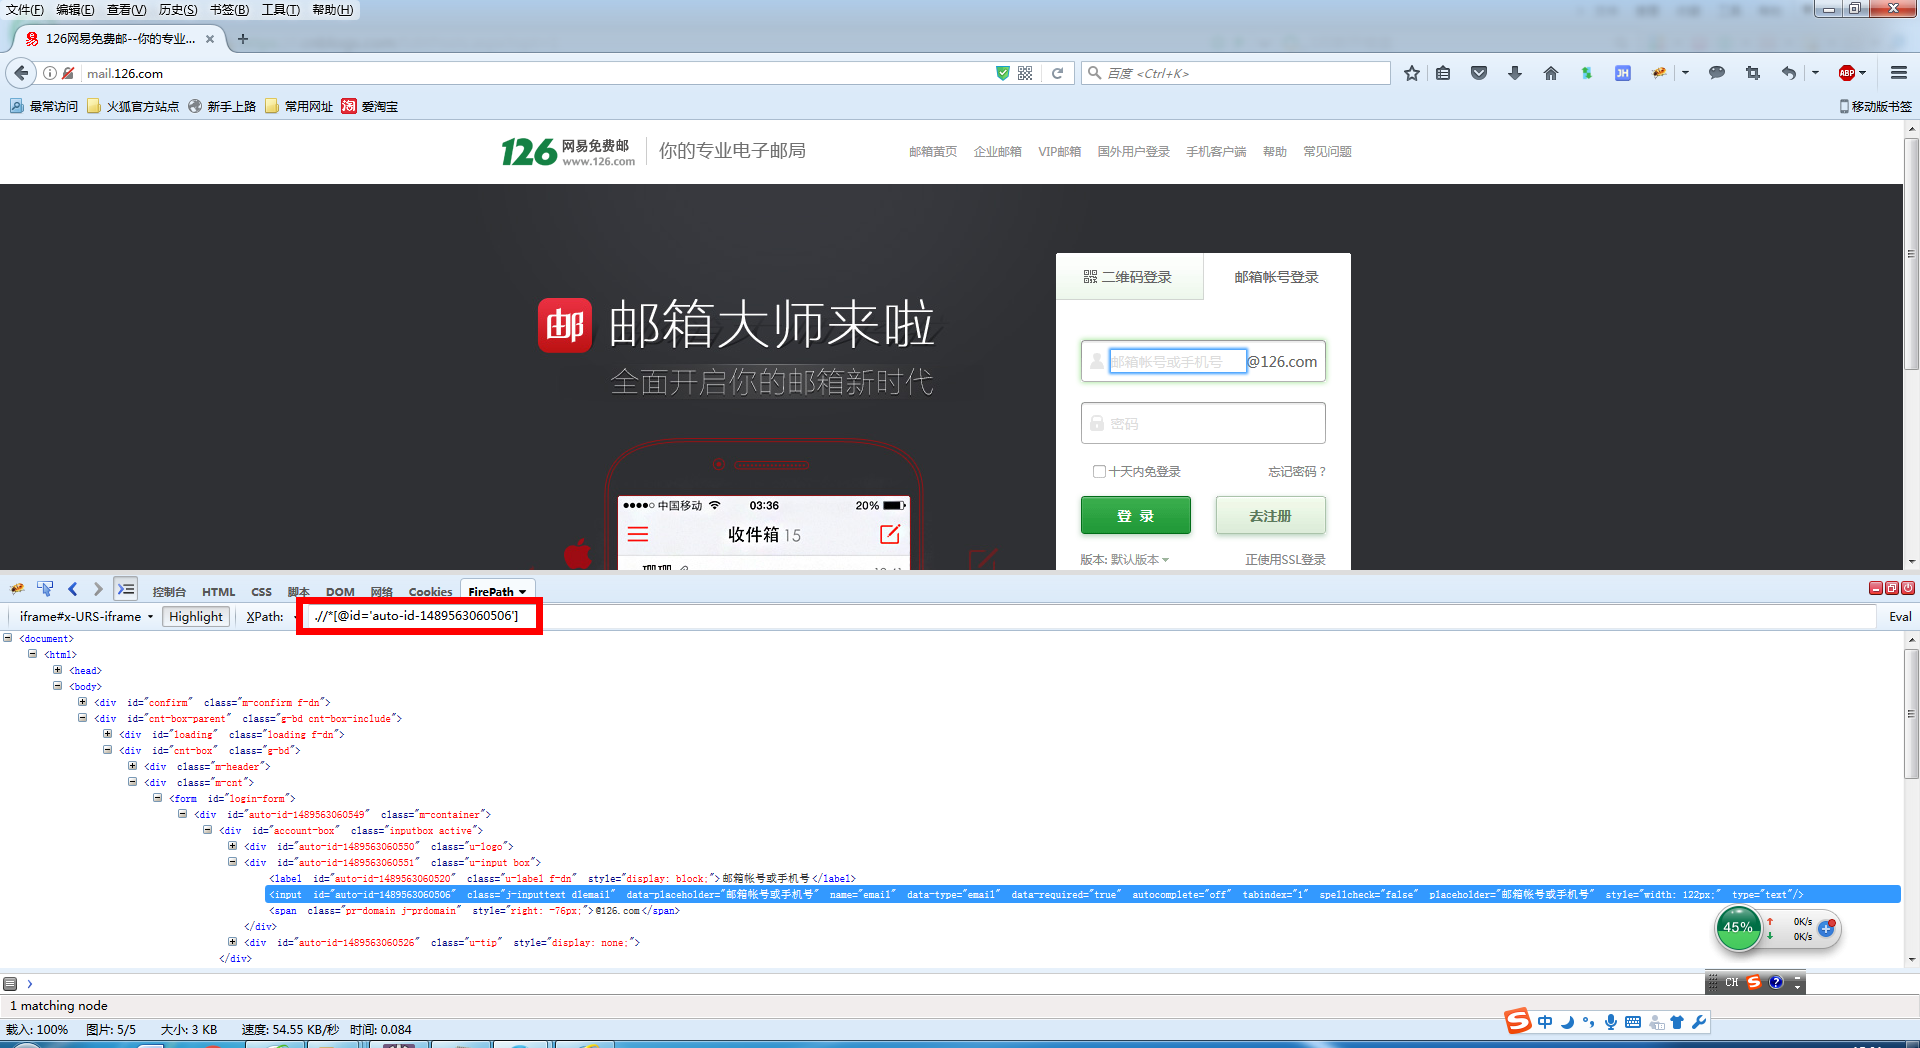Check the 十天内免登录 checkbox
Viewport: 1920px width, 1048px height.
click(x=1099, y=472)
